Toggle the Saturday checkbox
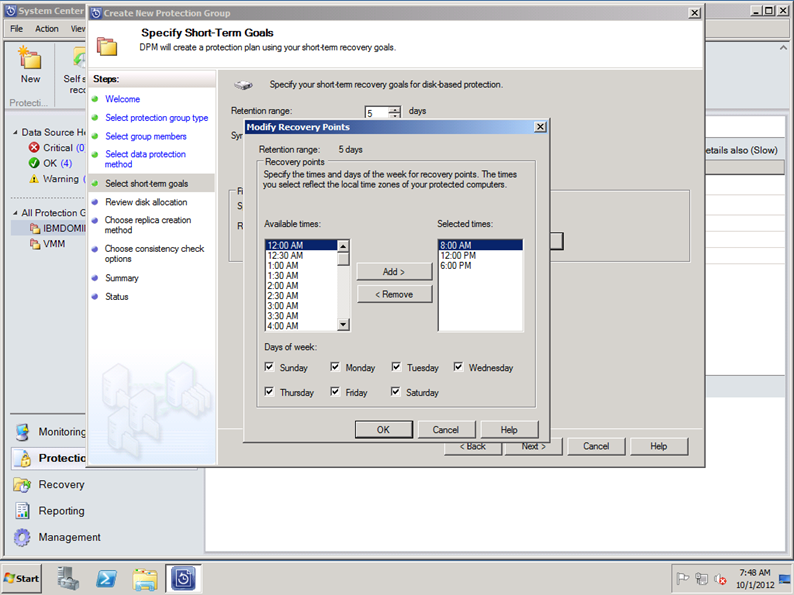Viewport: 794px width, 595px height. tap(395, 391)
